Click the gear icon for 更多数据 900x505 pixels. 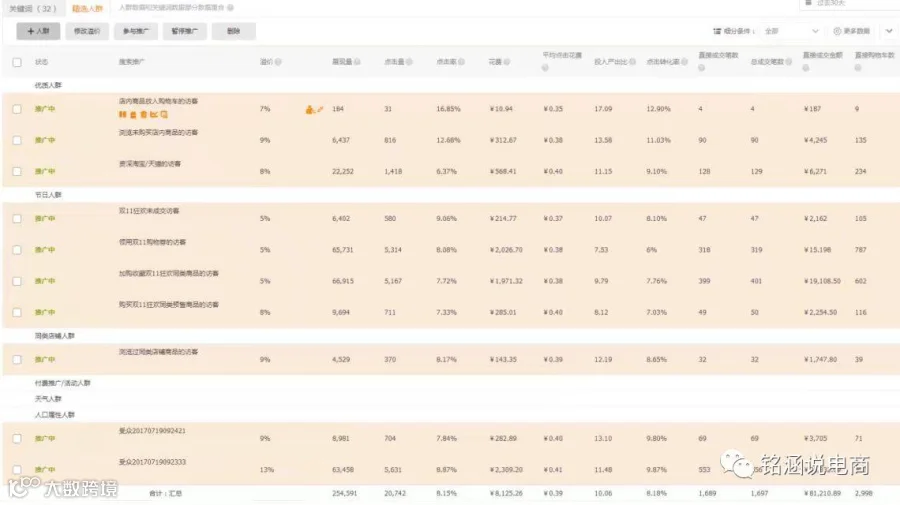pyautogui.click(x=837, y=31)
